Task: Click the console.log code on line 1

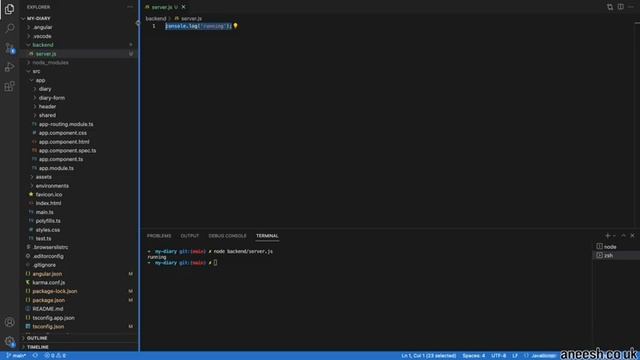Action: pyautogui.click(x=198, y=26)
